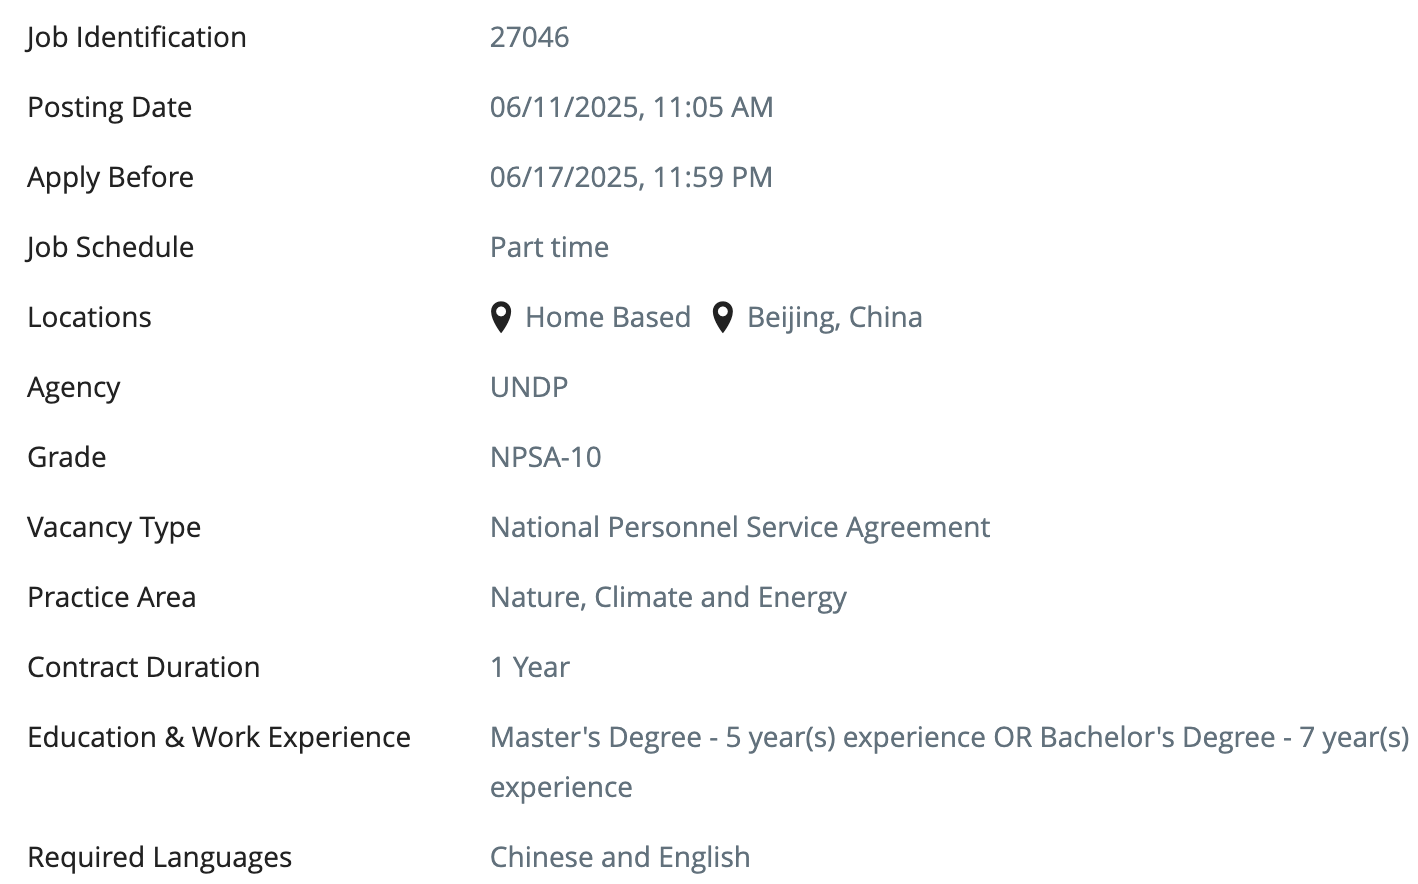Image resolution: width=1418 pixels, height=884 pixels.
Task: Click the posting date value 06/11/2025
Action: click(x=632, y=107)
